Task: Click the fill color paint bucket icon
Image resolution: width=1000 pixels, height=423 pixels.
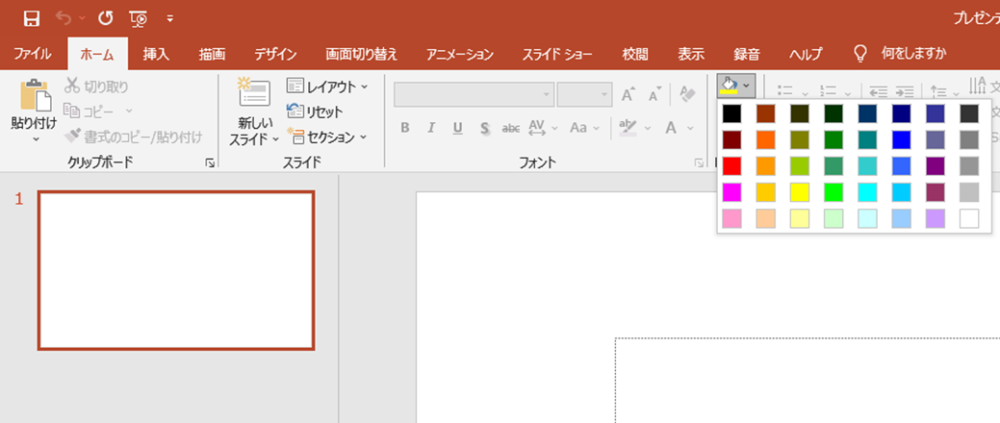Action: [x=729, y=85]
